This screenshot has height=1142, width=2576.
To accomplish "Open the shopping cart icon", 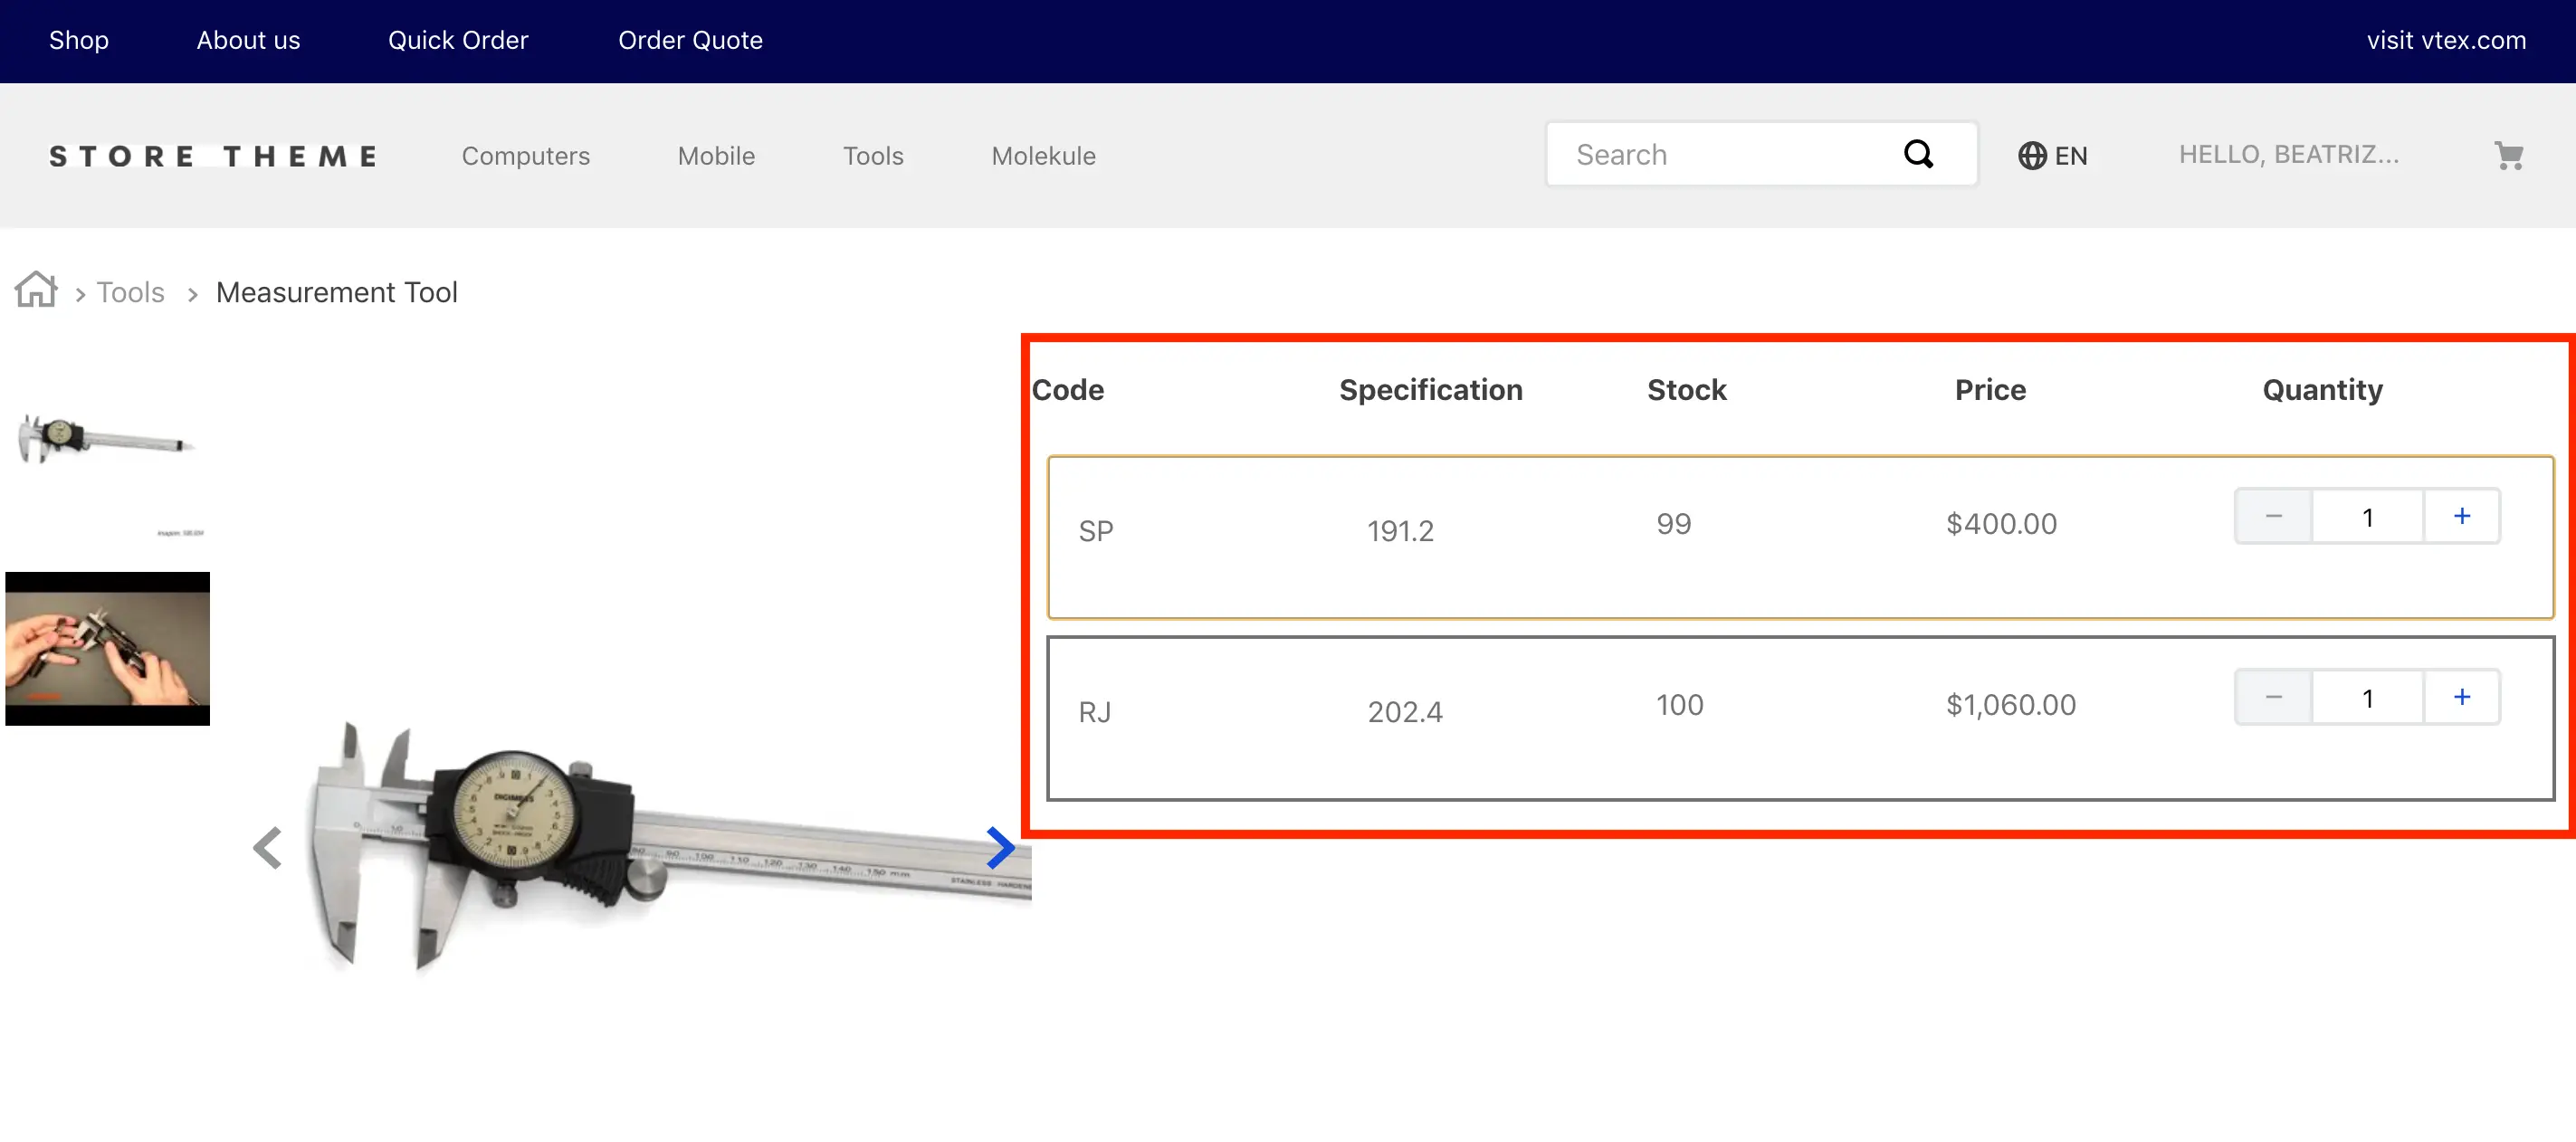I will (x=2507, y=155).
